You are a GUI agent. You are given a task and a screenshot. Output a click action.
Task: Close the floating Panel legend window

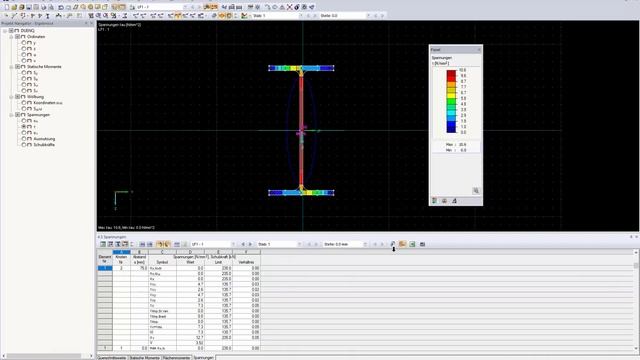(479, 50)
